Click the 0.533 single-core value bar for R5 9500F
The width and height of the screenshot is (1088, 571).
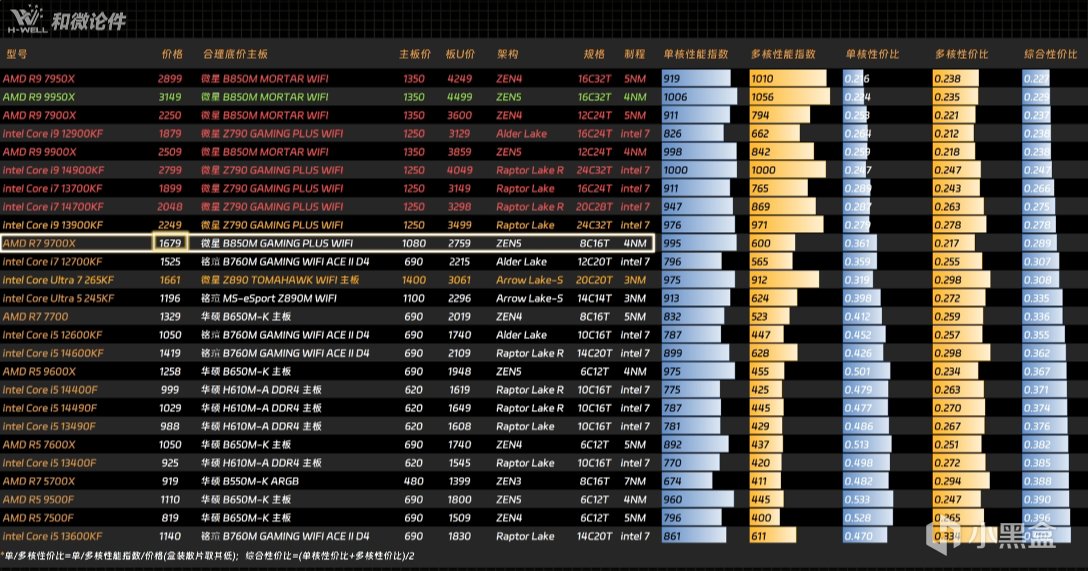[870, 500]
